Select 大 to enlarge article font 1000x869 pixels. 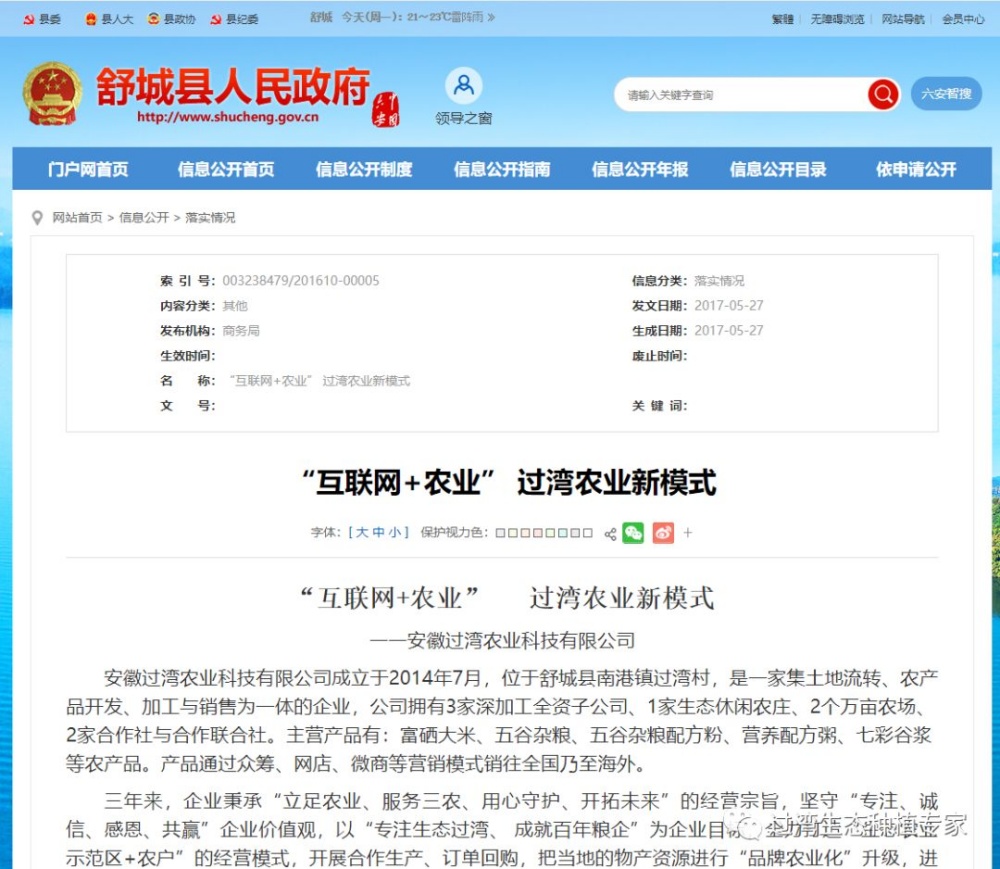pos(361,532)
